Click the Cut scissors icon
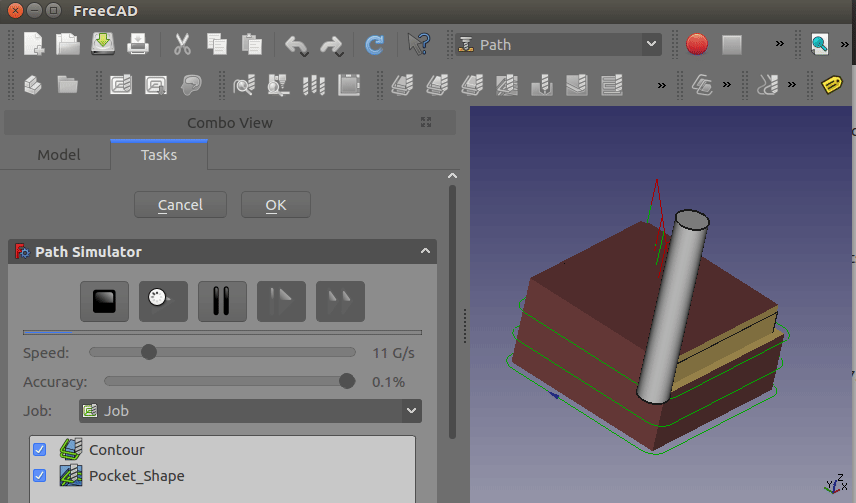Viewport: 856px width, 503px height. coord(182,44)
